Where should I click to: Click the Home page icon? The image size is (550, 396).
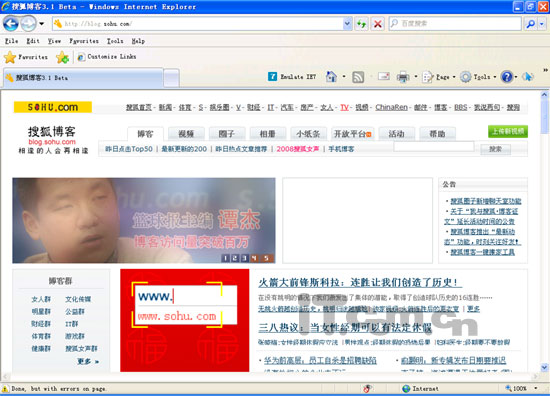331,76
